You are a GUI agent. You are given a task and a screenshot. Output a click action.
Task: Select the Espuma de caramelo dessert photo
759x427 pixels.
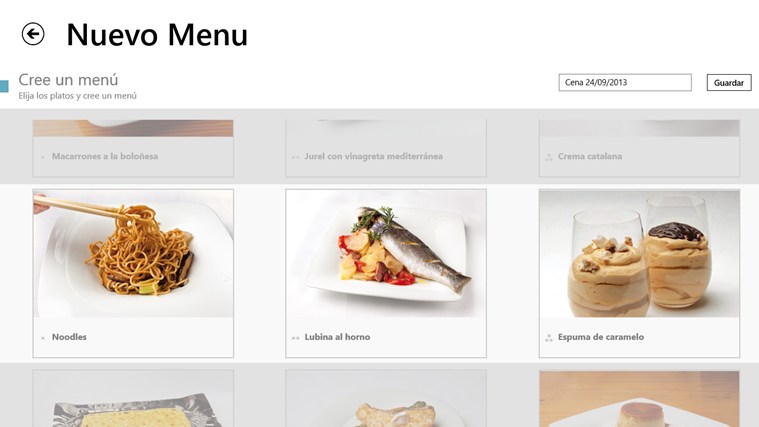(x=639, y=254)
